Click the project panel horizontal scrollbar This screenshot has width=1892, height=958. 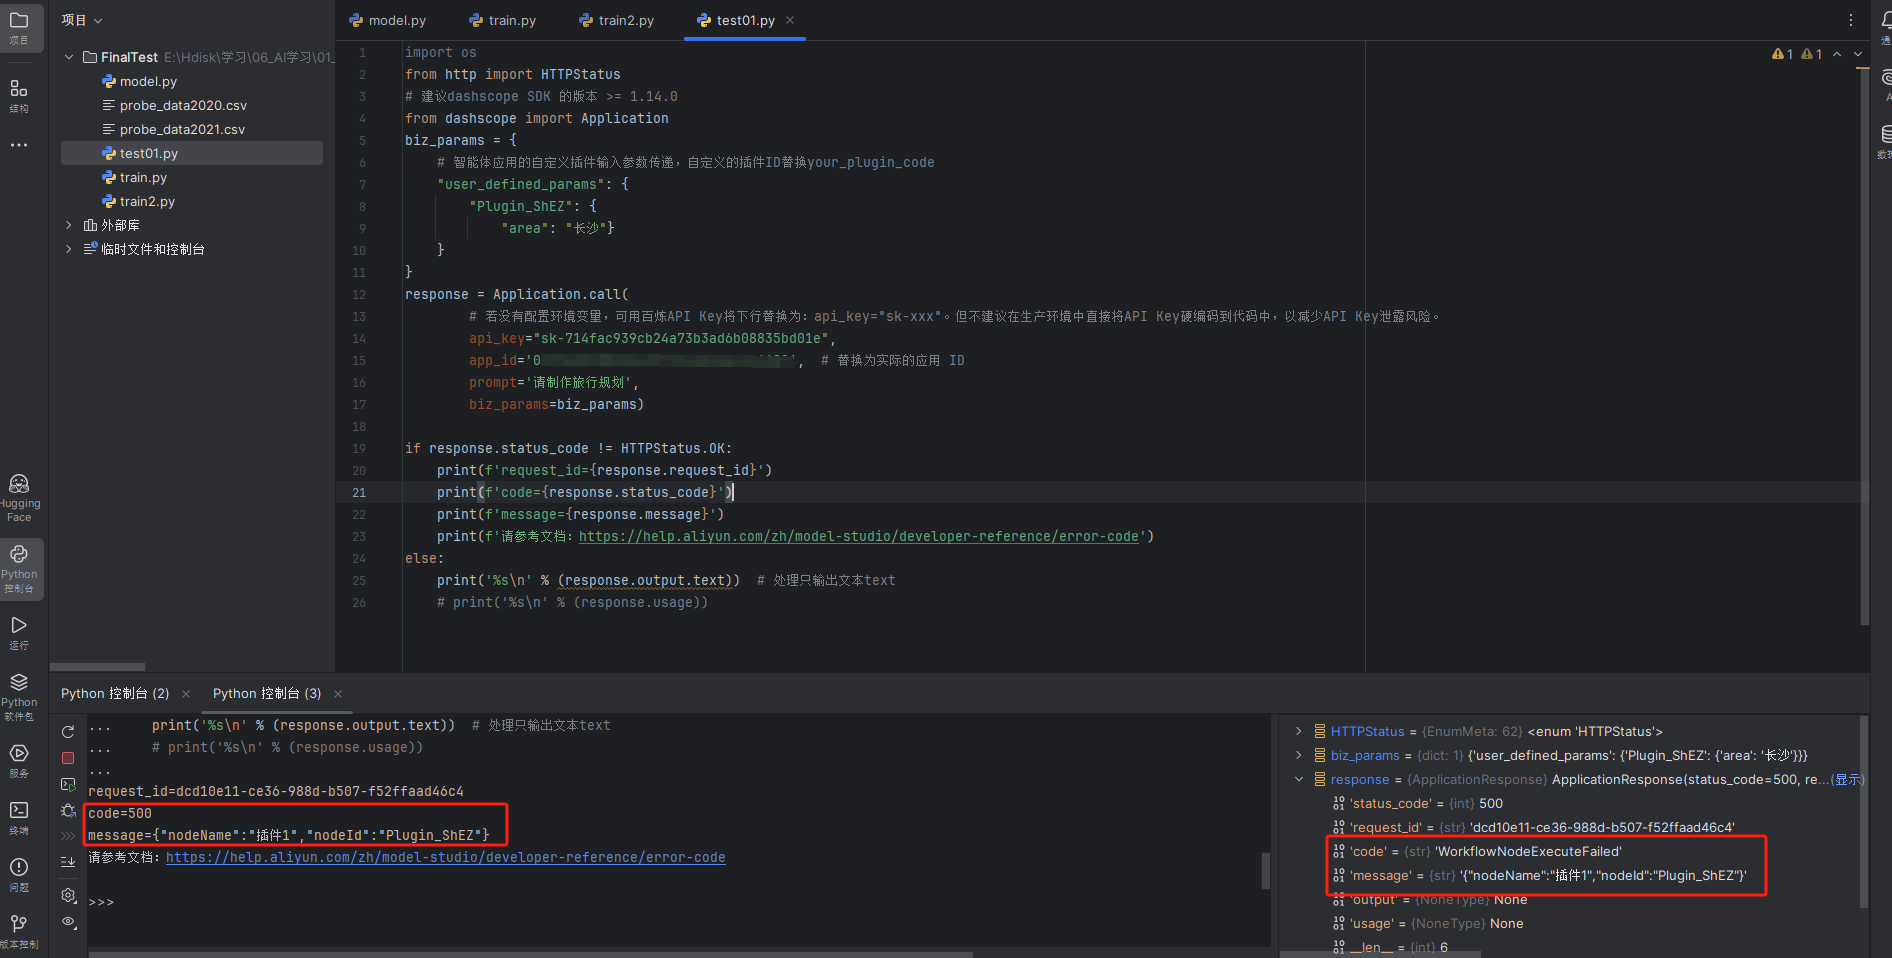pyautogui.click(x=97, y=666)
